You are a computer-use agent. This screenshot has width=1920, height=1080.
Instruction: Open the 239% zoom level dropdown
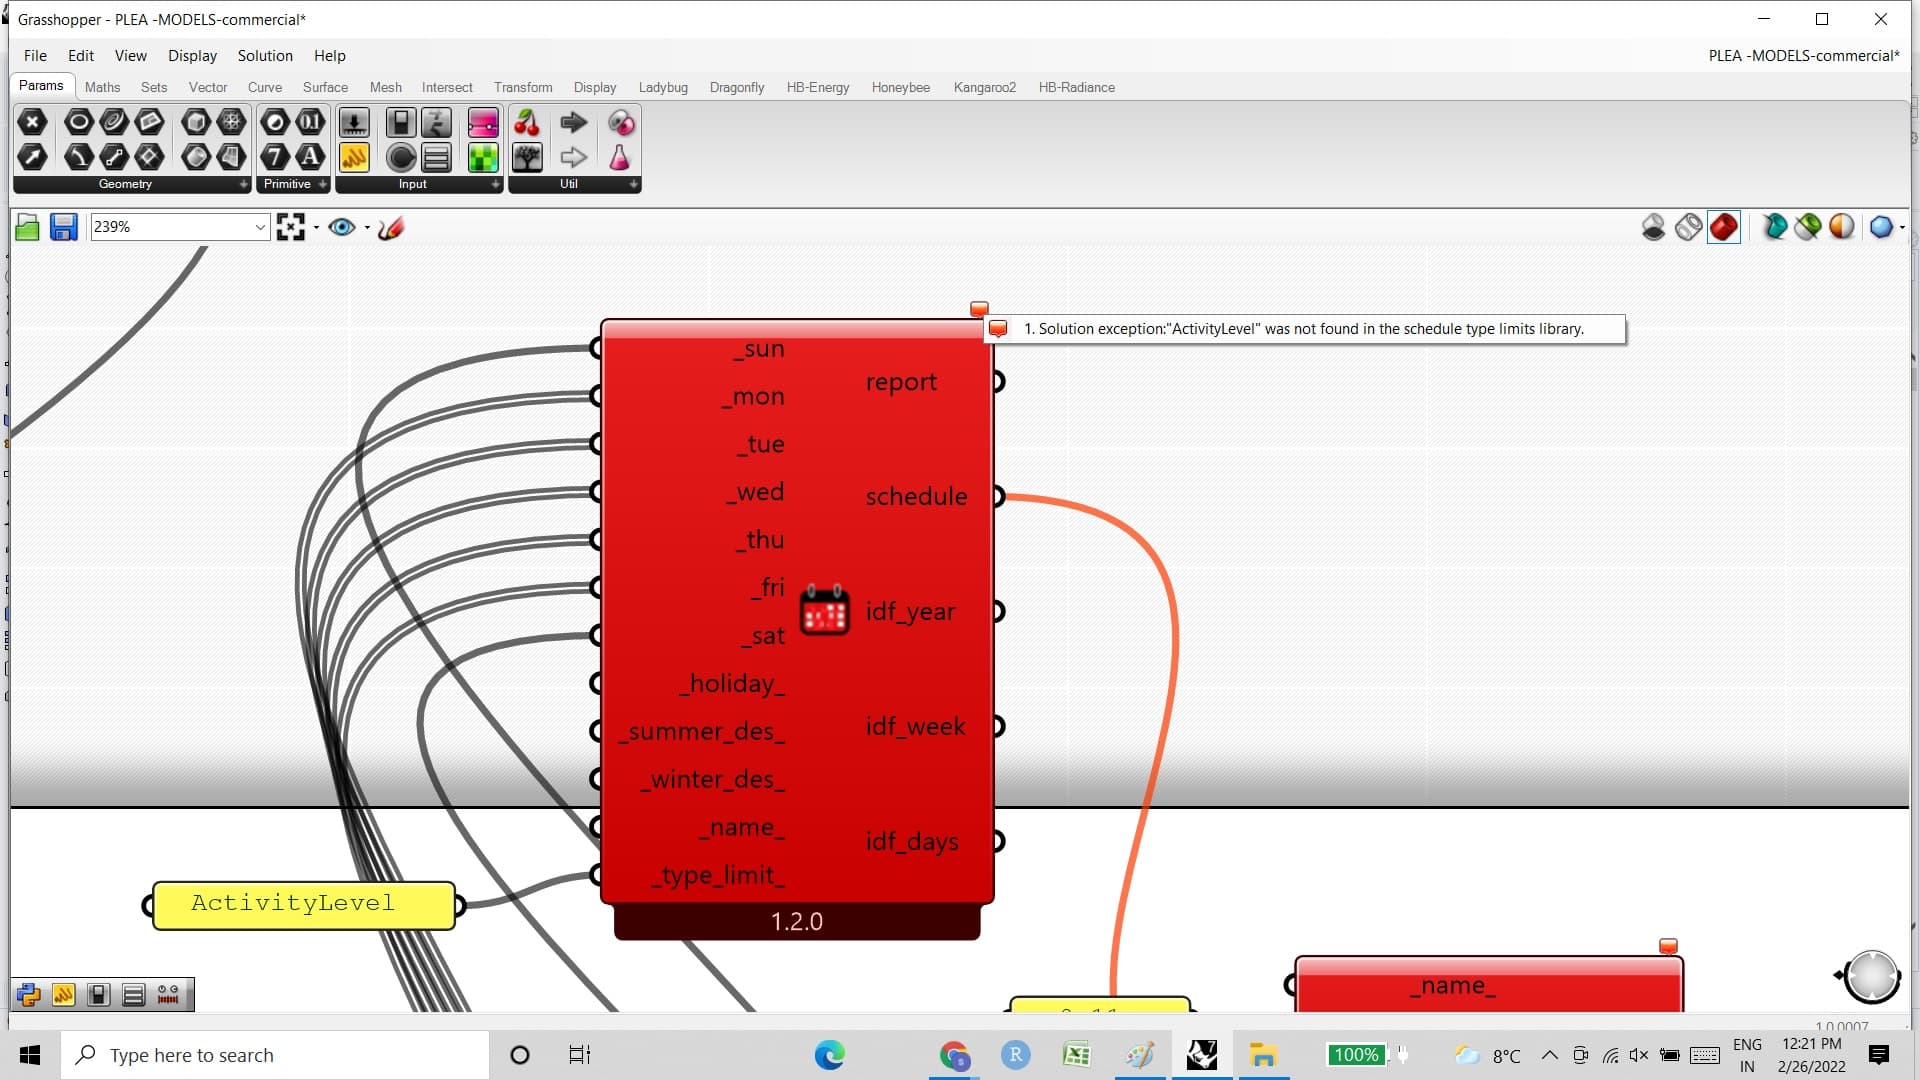click(260, 228)
